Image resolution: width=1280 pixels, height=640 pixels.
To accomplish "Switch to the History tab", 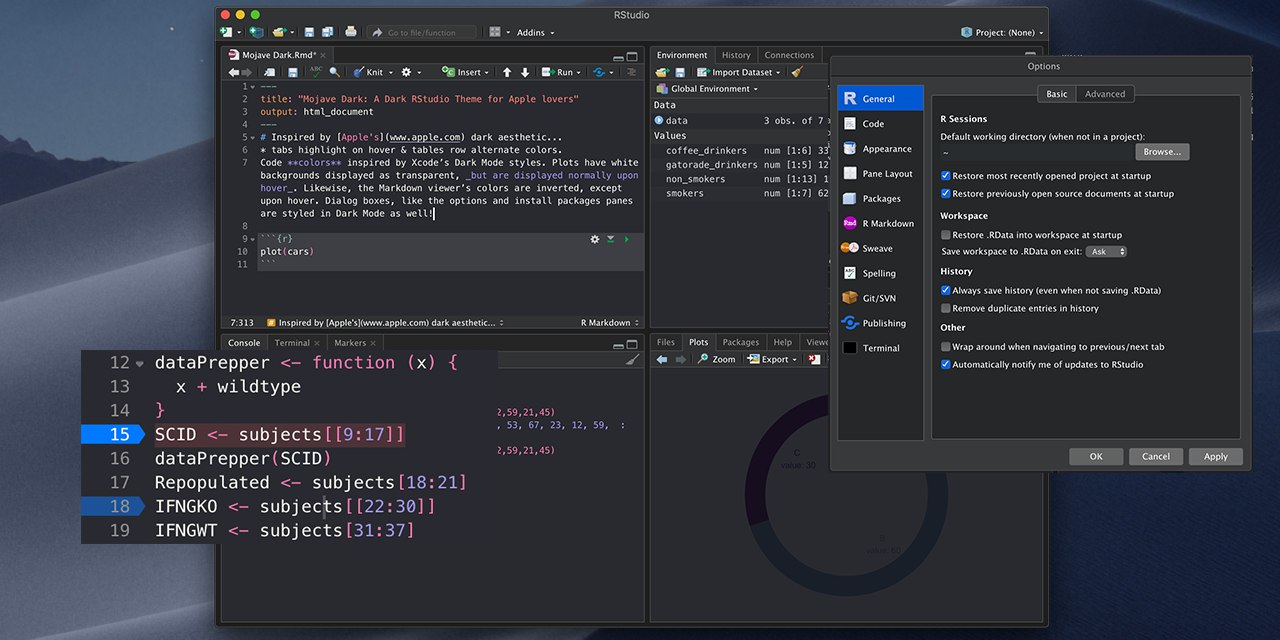I will (x=736, y=55).
